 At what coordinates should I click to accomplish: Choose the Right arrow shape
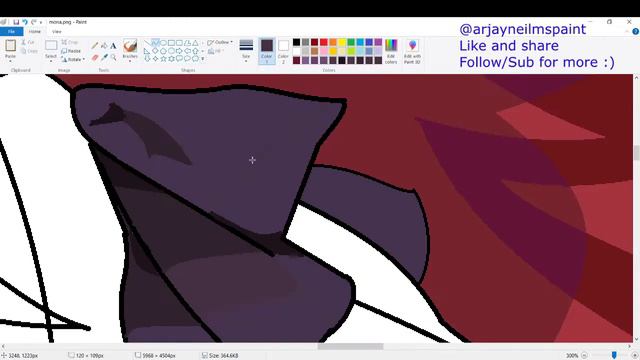[x=179, y=51]
